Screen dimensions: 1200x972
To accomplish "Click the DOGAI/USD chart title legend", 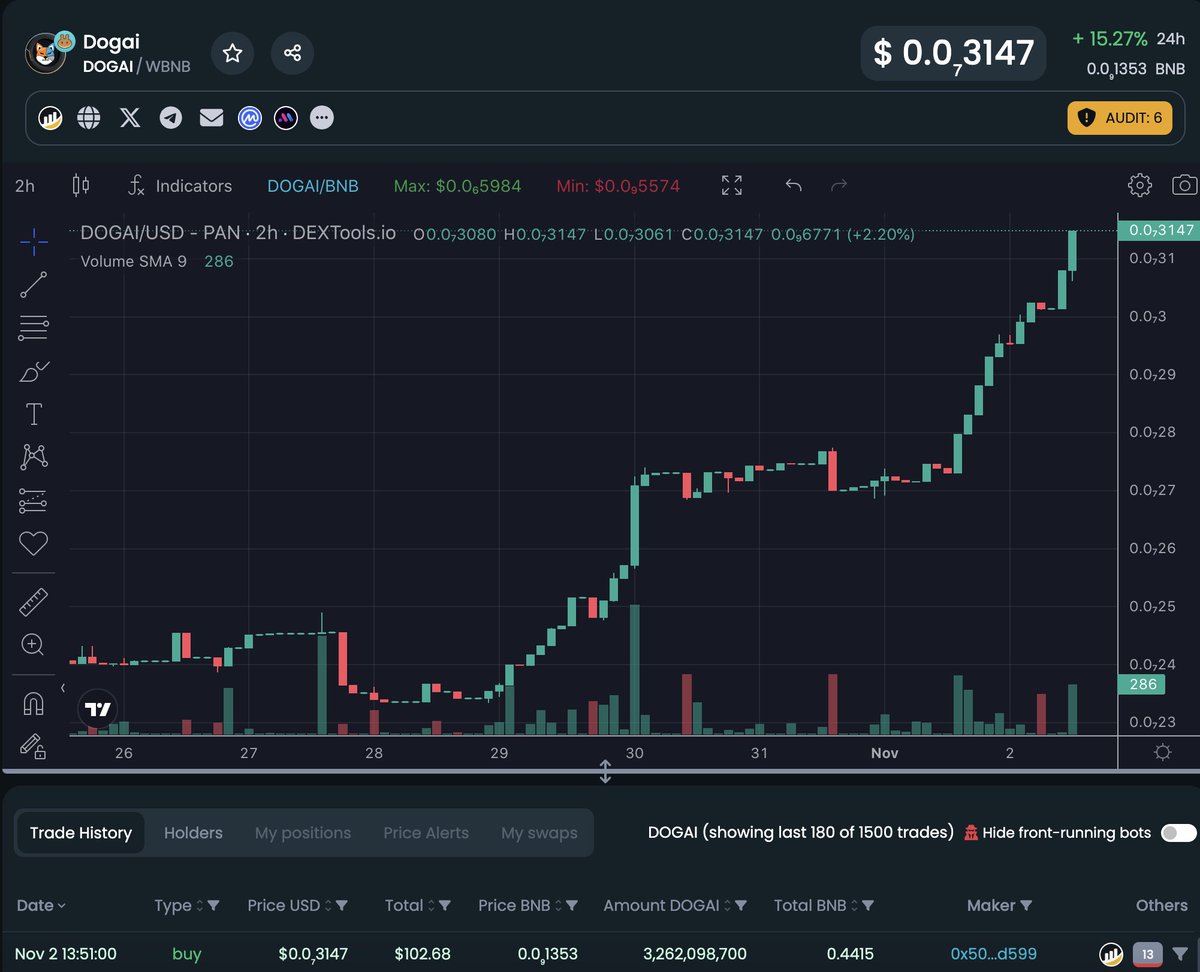I will coord(238,234).
